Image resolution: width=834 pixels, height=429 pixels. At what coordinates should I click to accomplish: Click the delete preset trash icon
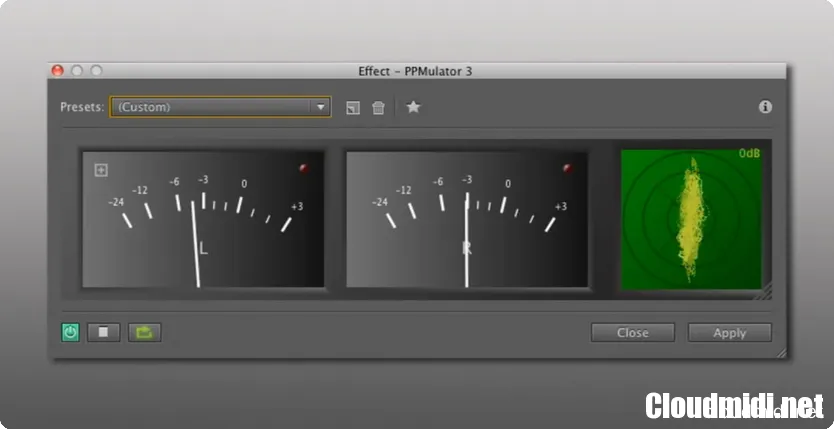click(x=378, y=108)
